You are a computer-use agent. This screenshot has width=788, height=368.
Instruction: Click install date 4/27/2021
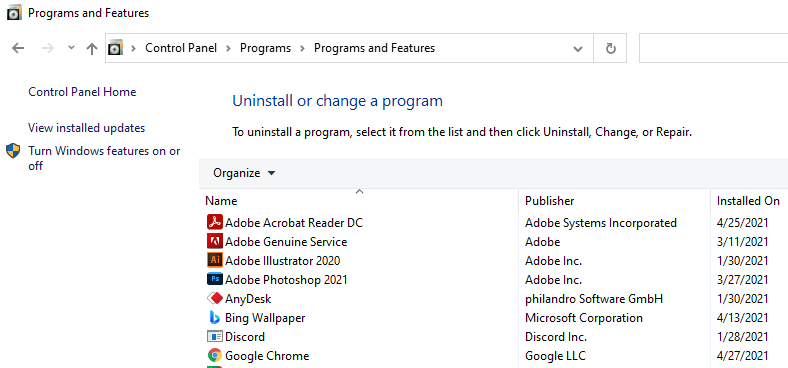(x=743, y=355)
